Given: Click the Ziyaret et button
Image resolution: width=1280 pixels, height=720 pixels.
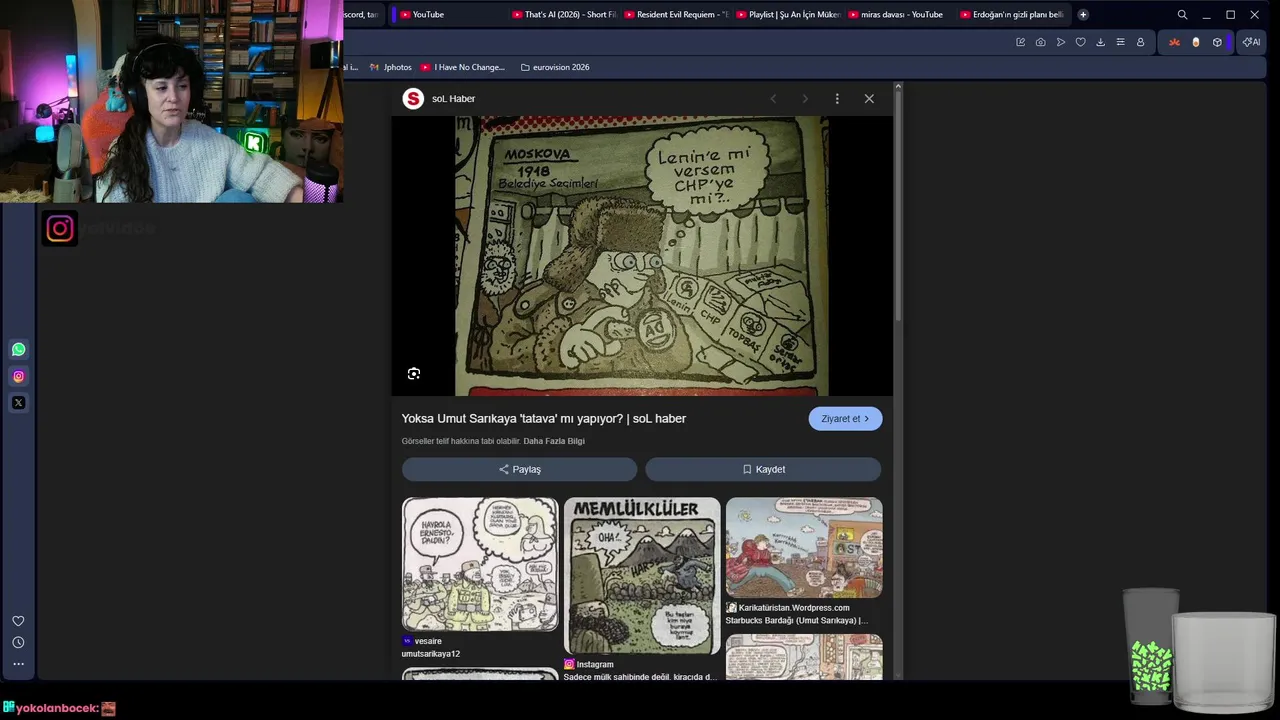Looking at the screenshot, I should click(845, 419).
